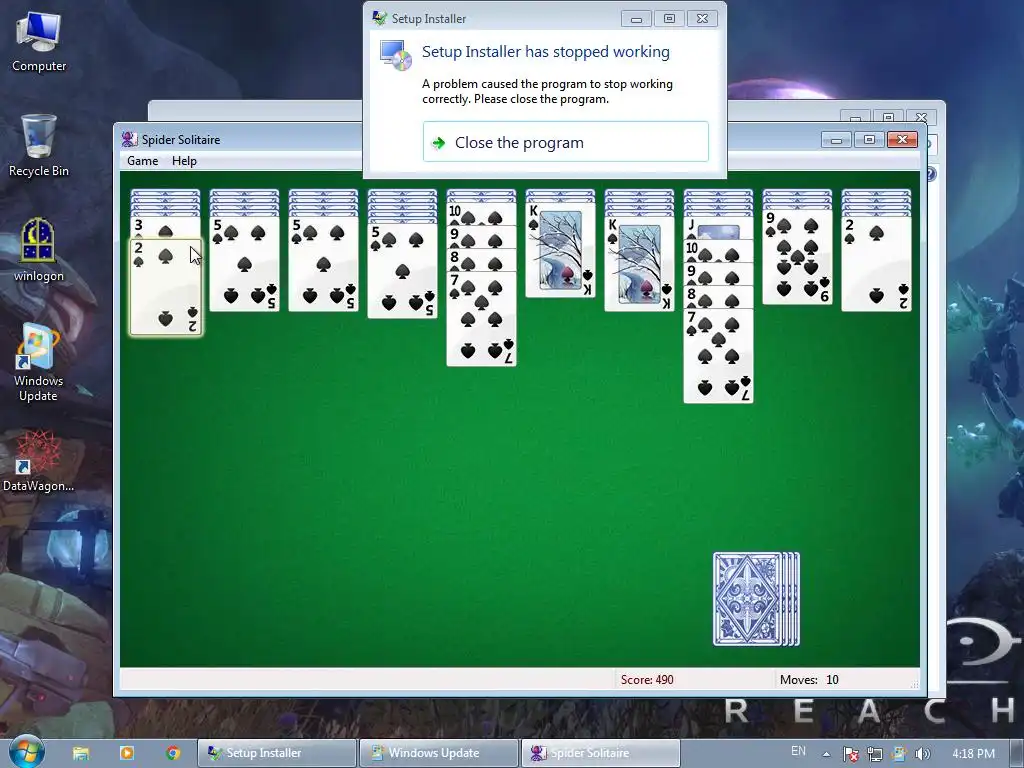
Task: Select the 10 of spades in fifth column
Action: [481, 214]
